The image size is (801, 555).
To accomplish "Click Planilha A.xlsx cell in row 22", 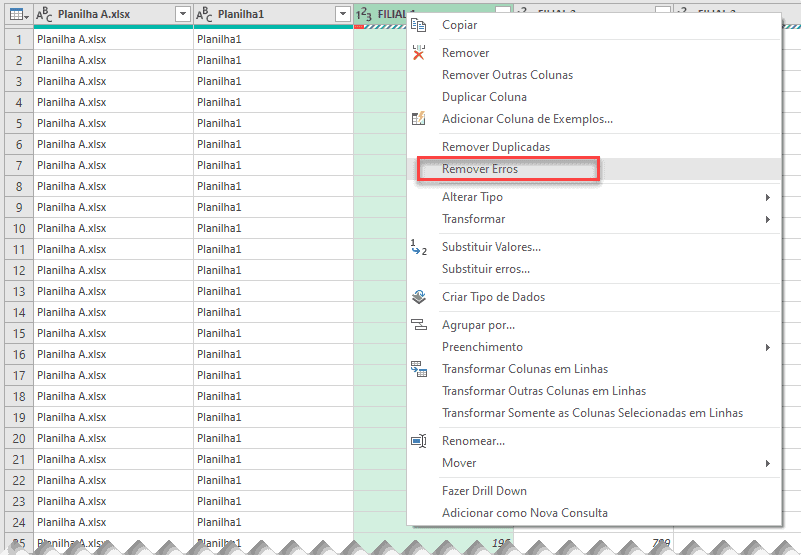I will 113,480.
